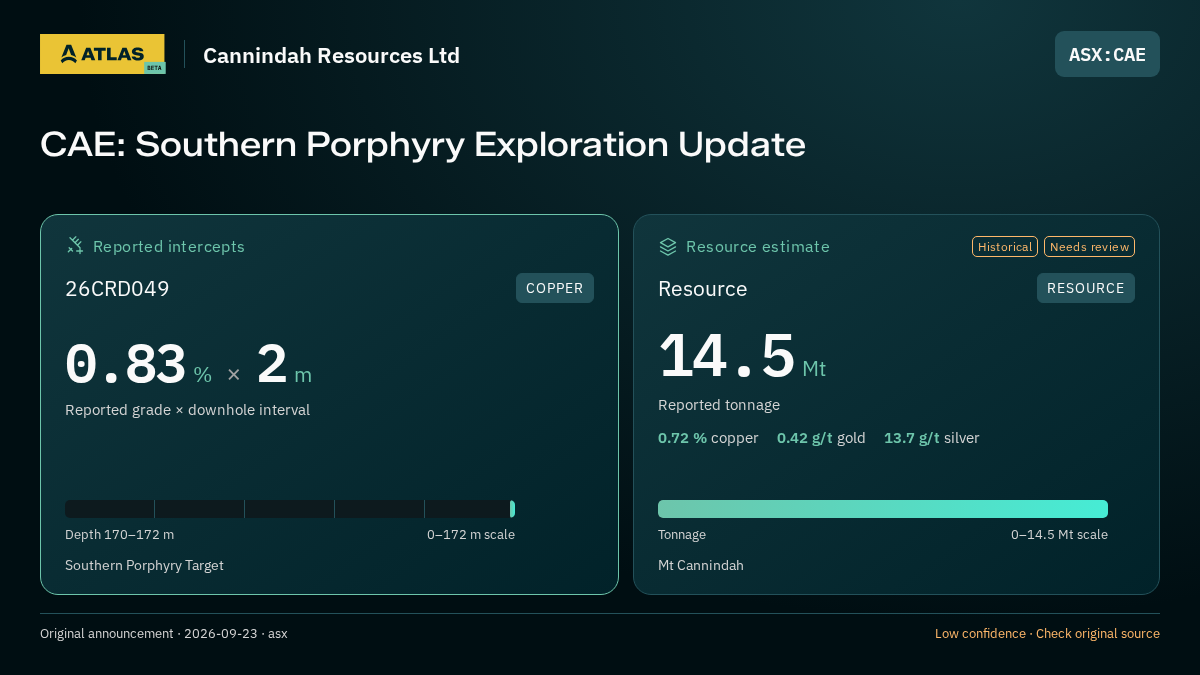Click the 0.83 grade value
The width and height of the screenshot is (1200, 675).
point(125,365)
